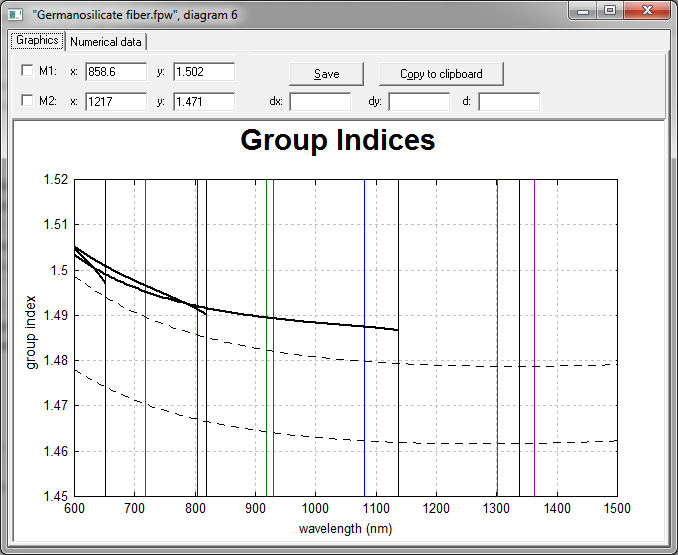Focus the M2 y field showing 1.471
This screenshot has width=678, height=555.
(204, 102)
